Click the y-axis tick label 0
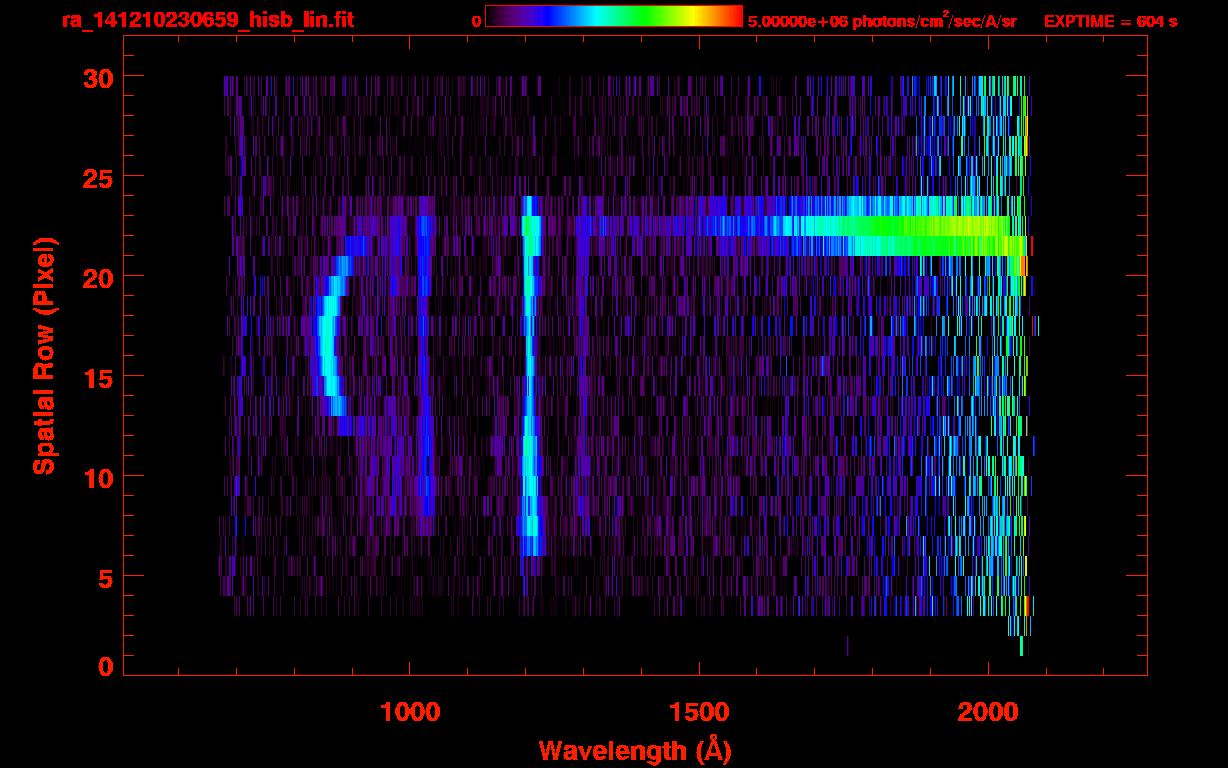The image size is (1228, 768). [x=103, y=666]
